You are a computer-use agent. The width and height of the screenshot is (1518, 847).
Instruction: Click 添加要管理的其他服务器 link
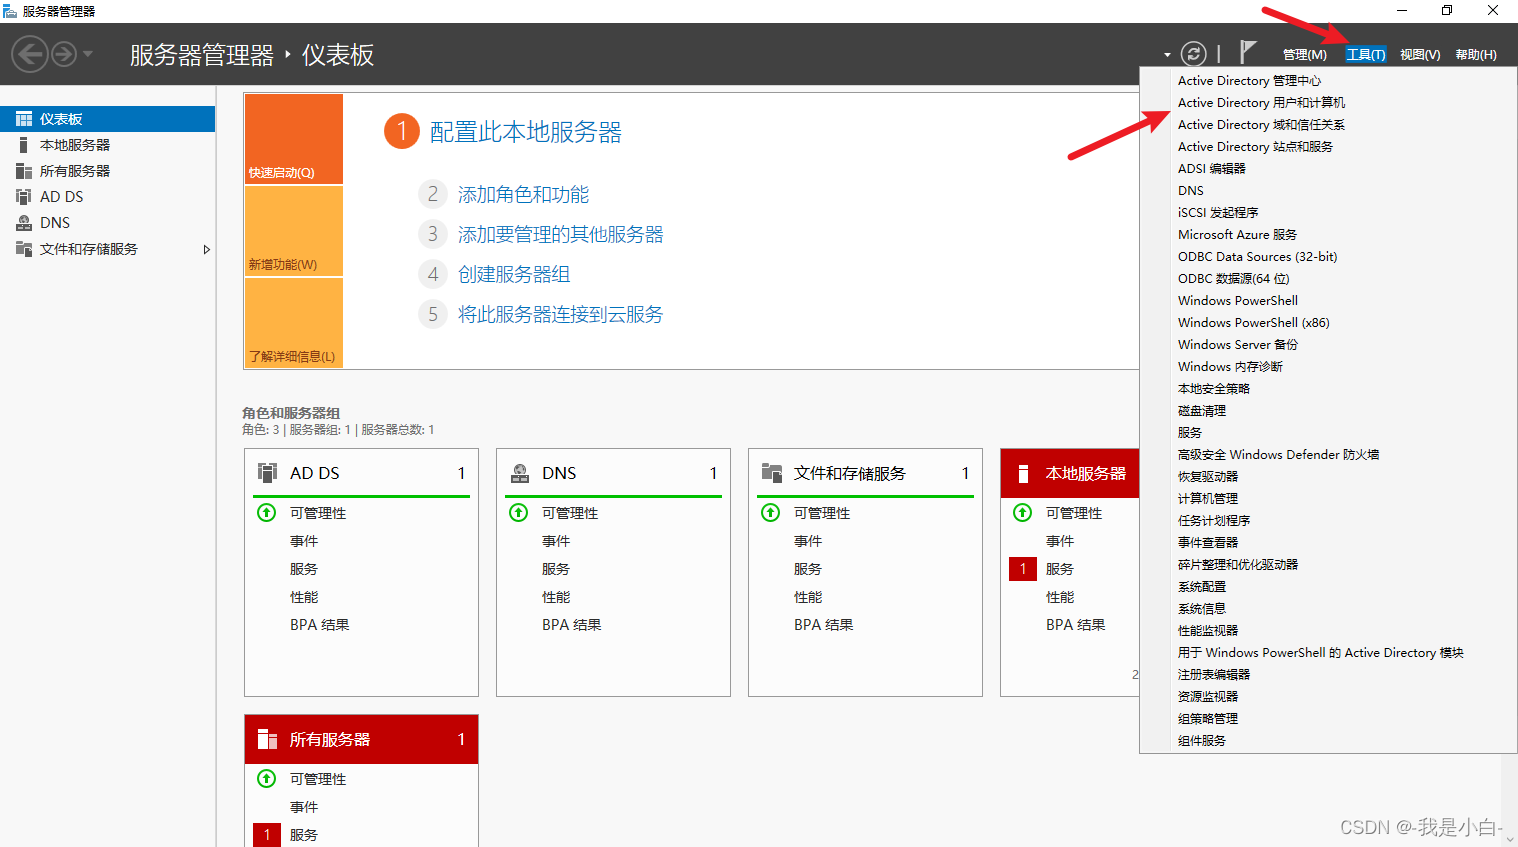pos(560,235)
